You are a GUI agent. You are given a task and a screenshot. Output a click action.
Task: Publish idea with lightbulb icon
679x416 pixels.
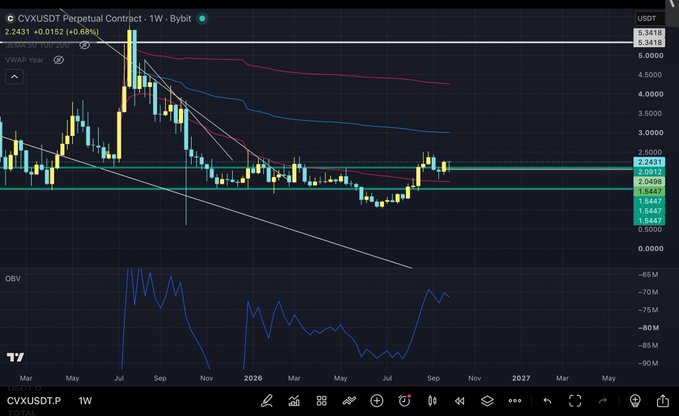[635, 401]
